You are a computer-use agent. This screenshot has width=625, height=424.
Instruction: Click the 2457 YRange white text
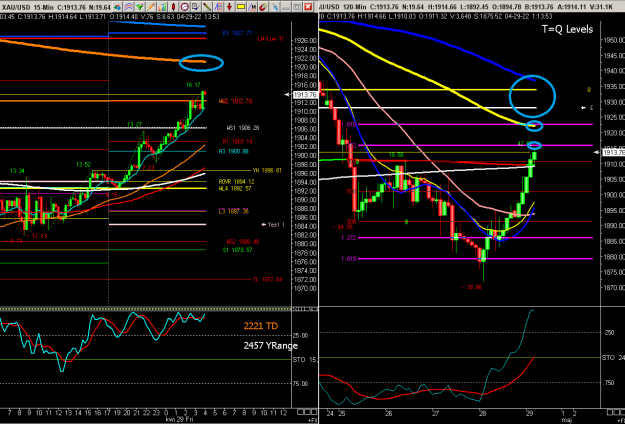click(271, 345)
